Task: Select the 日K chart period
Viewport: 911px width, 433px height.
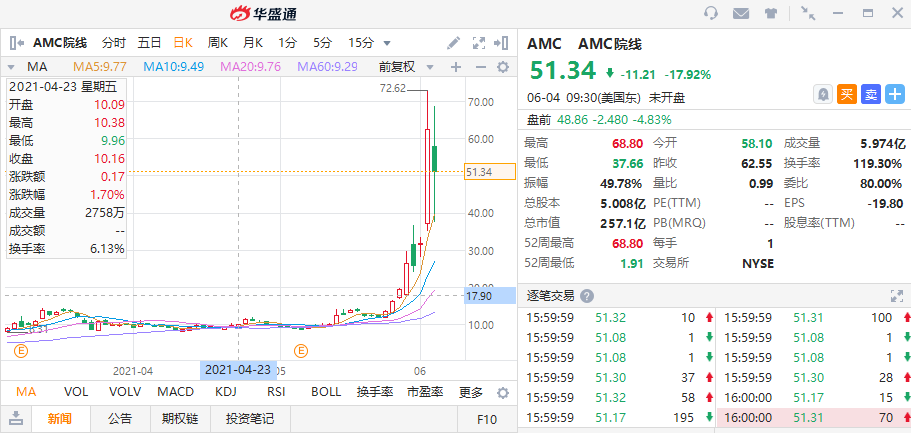Action: click(x=184, y=42)
